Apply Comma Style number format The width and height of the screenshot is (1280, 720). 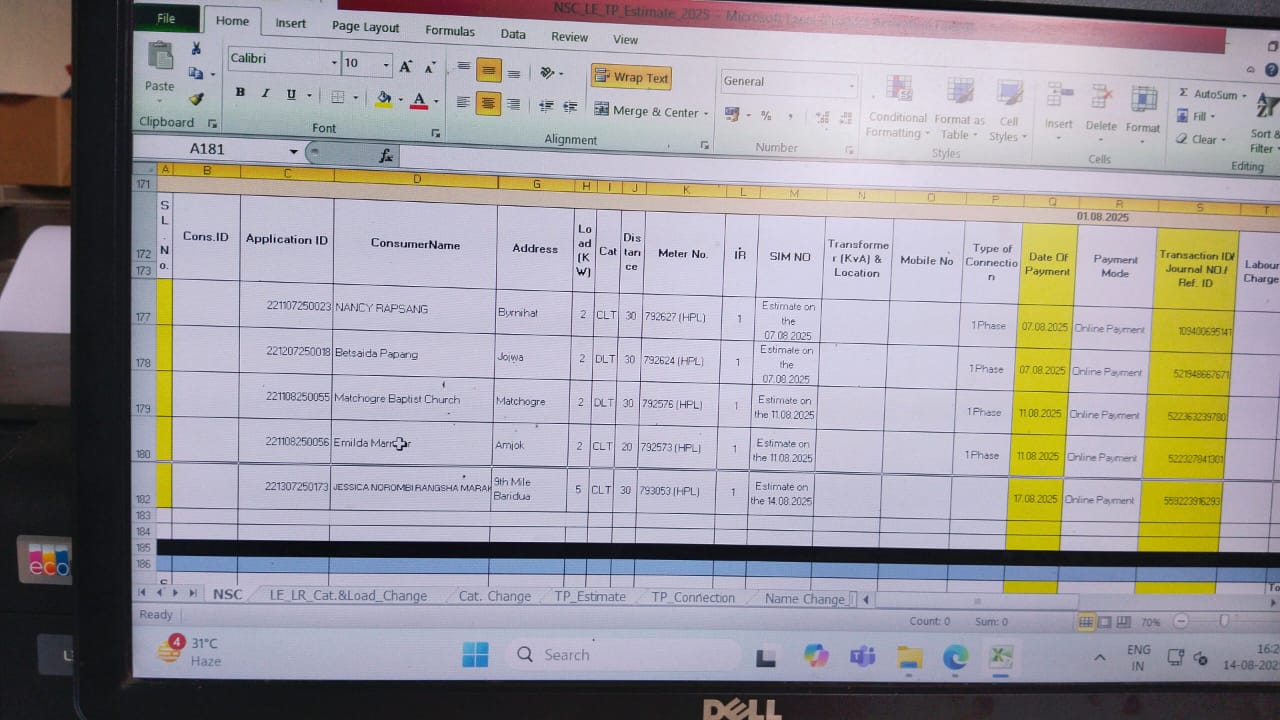click(790, 117)
